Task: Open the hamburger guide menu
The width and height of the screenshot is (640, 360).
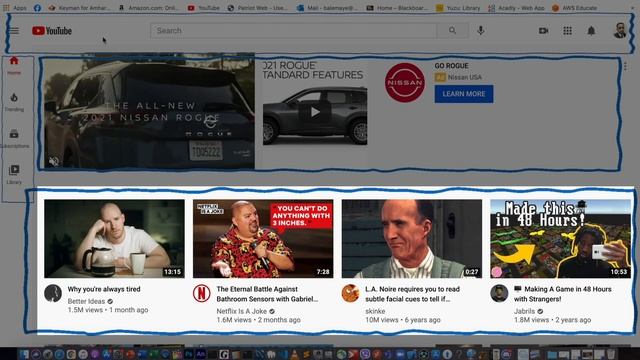Action: click(x=14, y=31)
